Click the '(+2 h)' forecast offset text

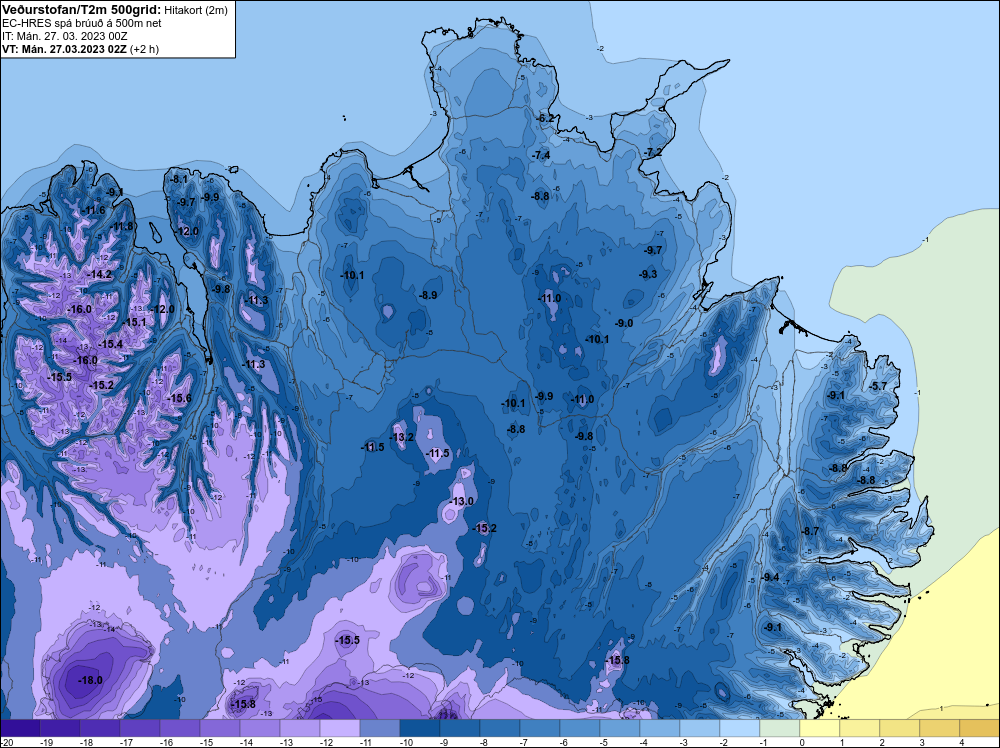(145, 49)
